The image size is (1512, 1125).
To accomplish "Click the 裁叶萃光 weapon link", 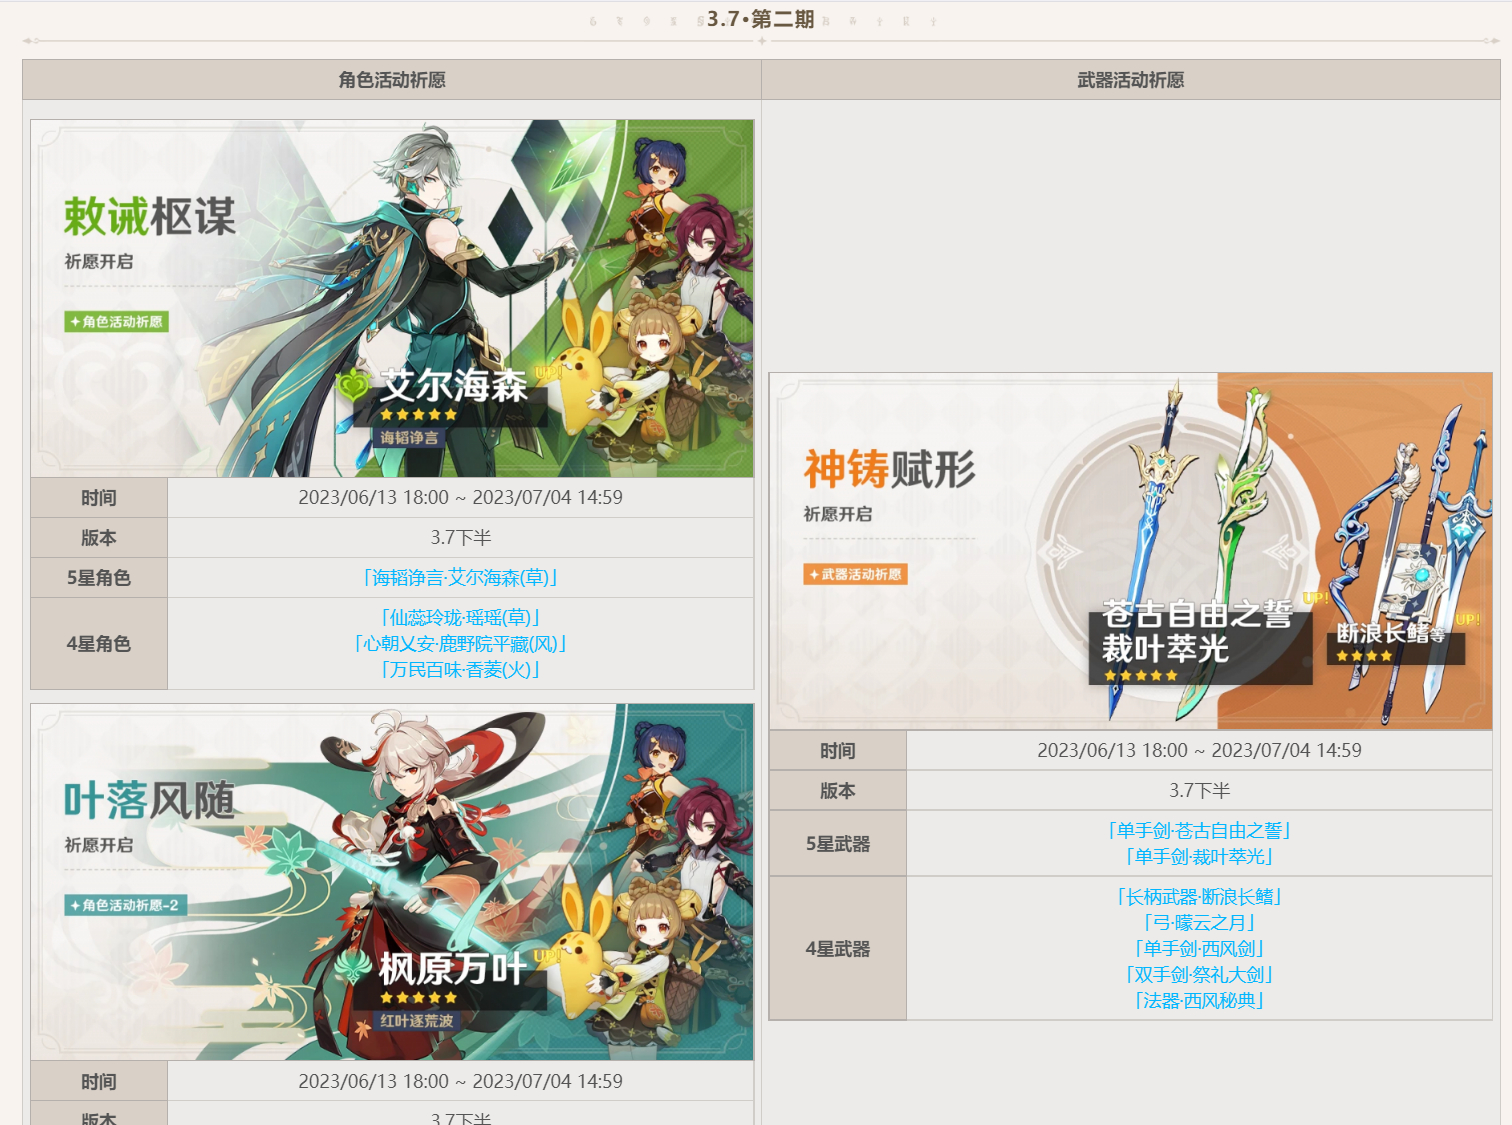I will point(1199,857).
